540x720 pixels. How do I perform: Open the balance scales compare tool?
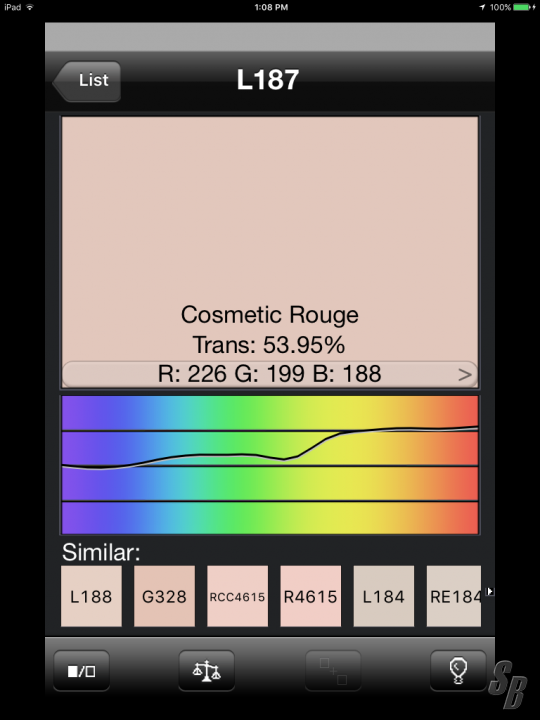207,671
